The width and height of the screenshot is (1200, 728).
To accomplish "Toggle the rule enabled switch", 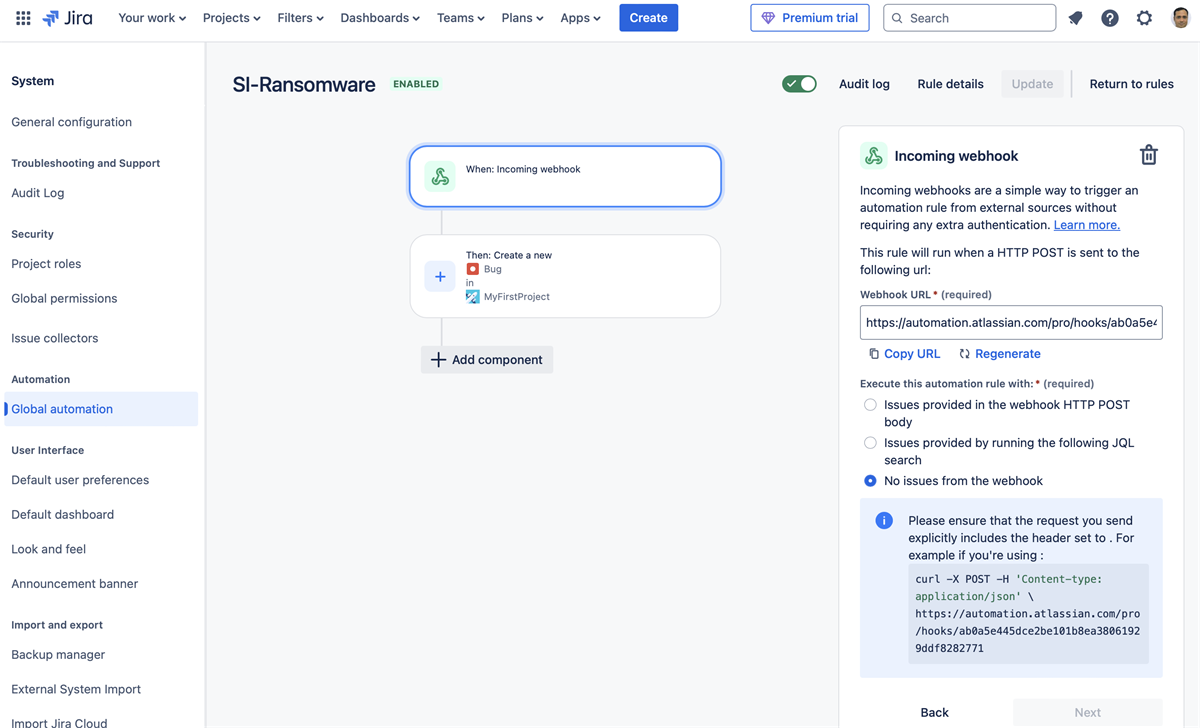I will point(799,84).
